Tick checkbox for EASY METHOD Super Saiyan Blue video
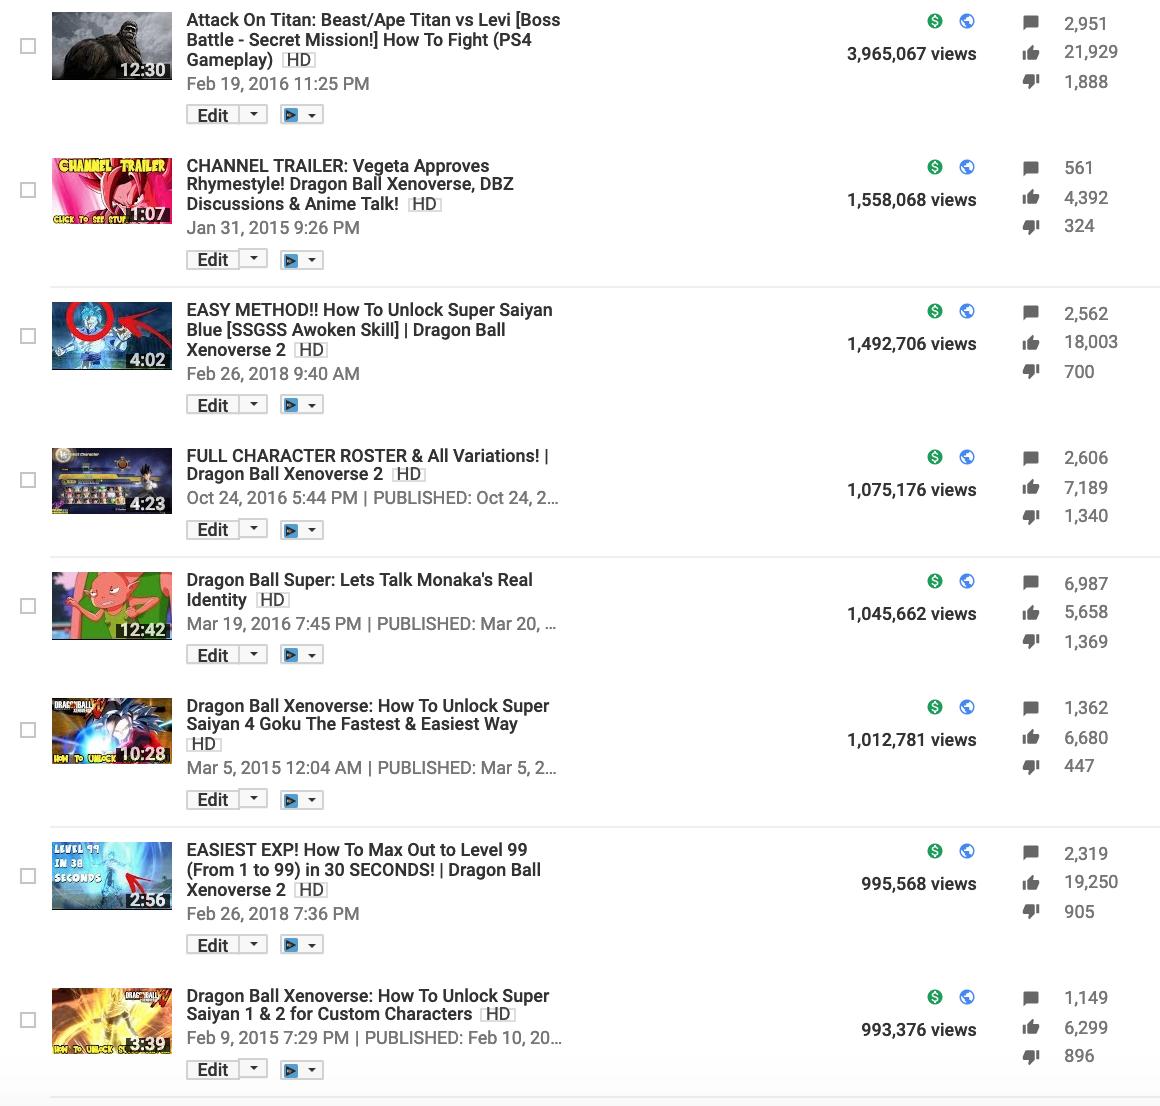This screenshot has width=1160, height=1106. [x=28, y=336]
